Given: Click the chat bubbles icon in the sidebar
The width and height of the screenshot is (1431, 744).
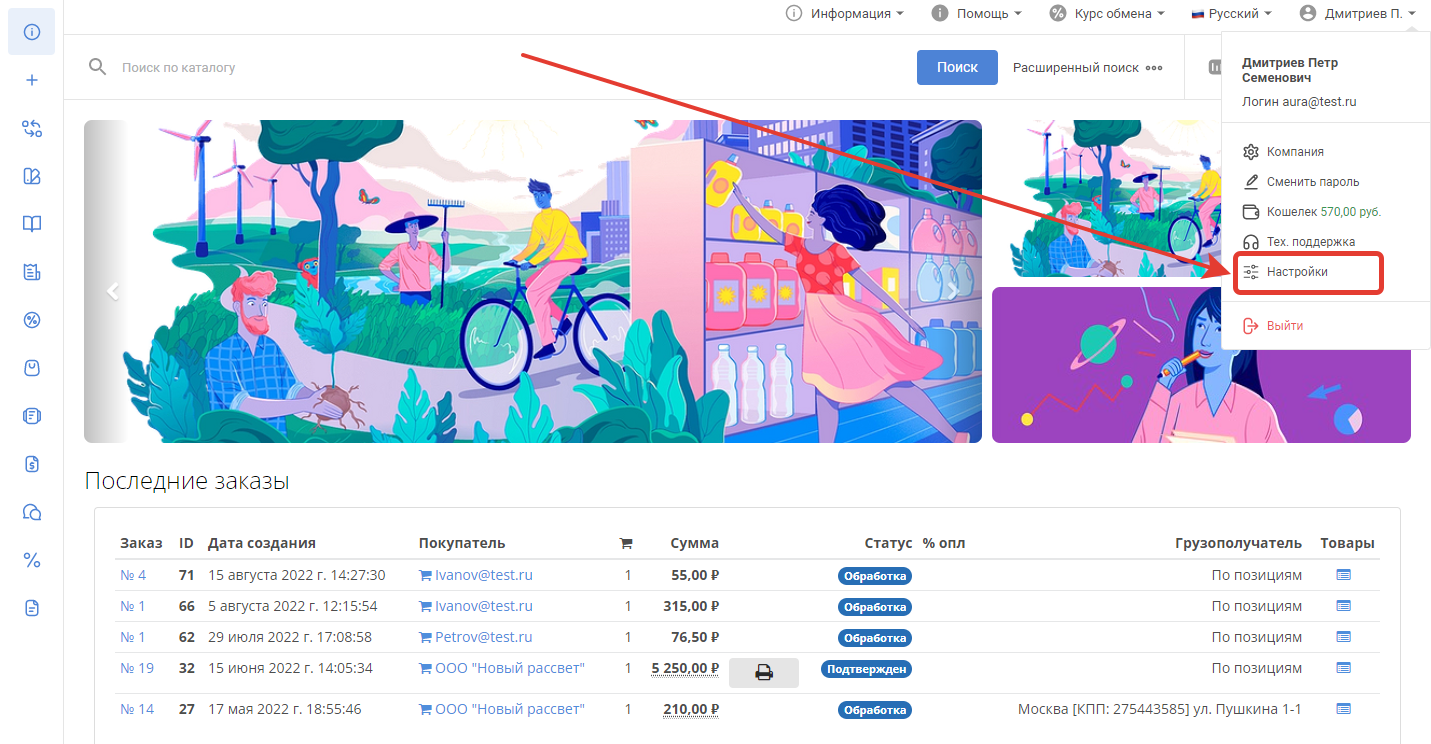Looking at the screenshot, I should pyautogui.click(x=32, y=512).
